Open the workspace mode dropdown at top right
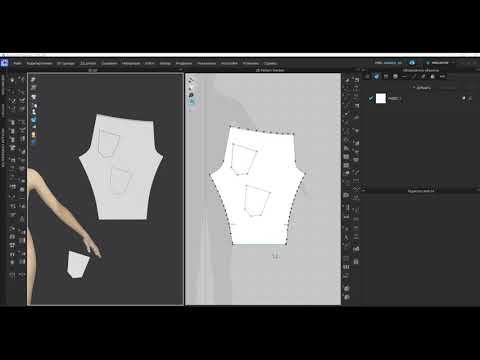The height and width of the screenshot is (360, 480). click(x=440, y=63)
